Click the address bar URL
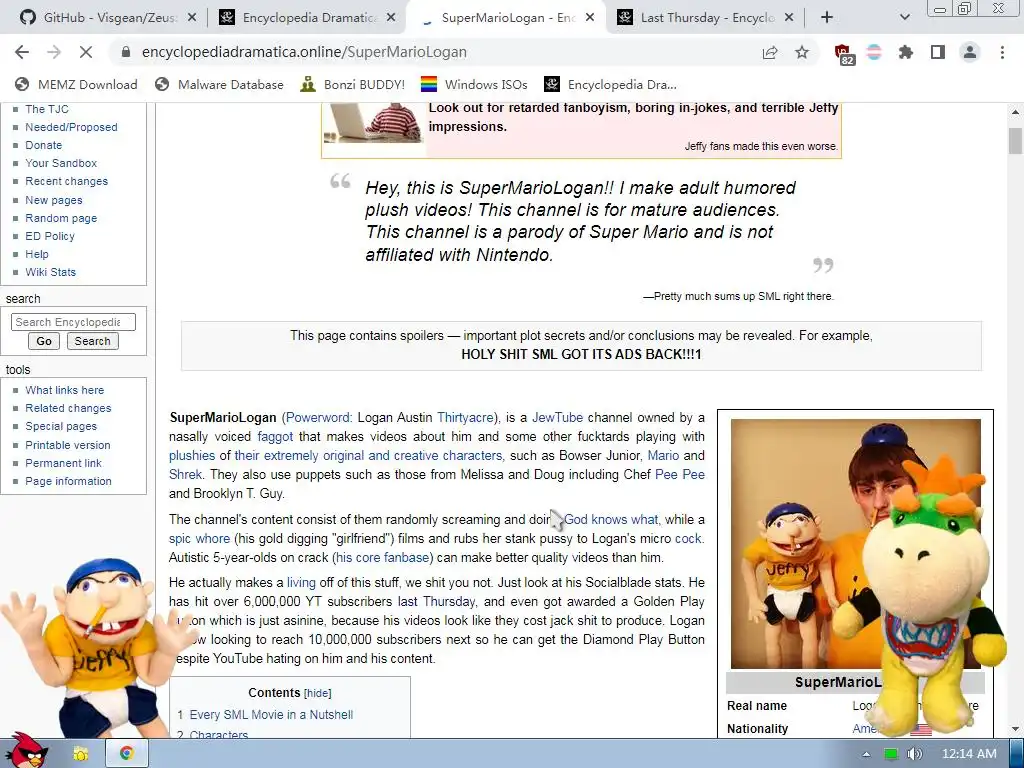Image resolution: width=1024 pixels, height=768 pixels. (304, 52)
